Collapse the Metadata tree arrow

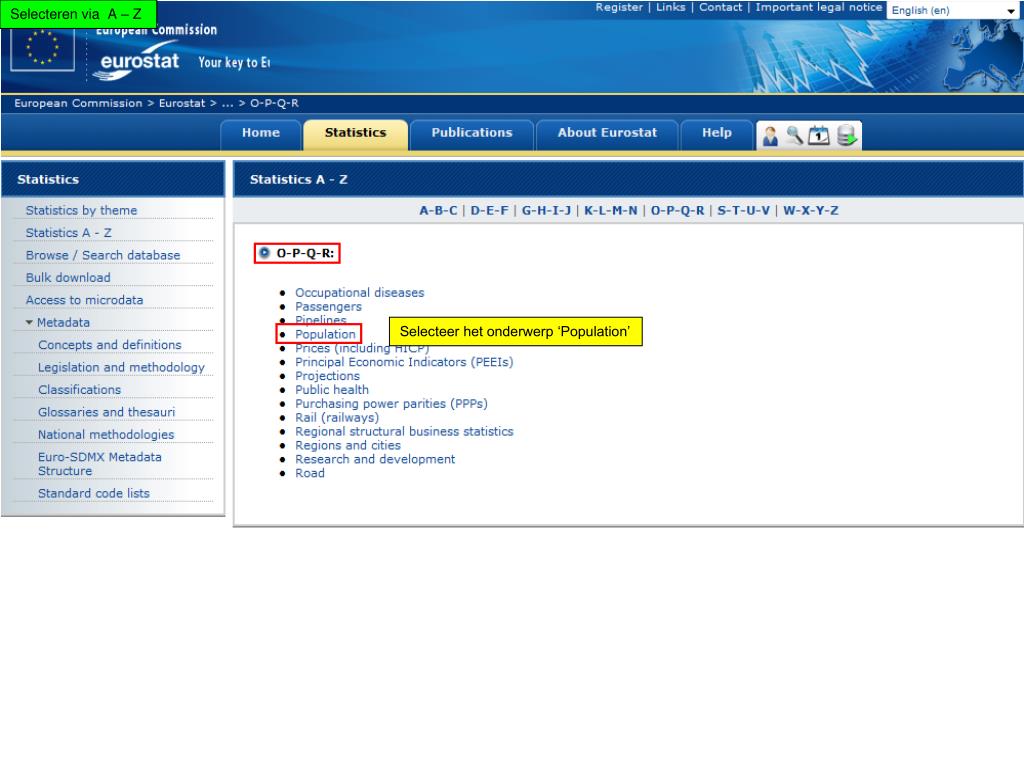tap(29, 323)
